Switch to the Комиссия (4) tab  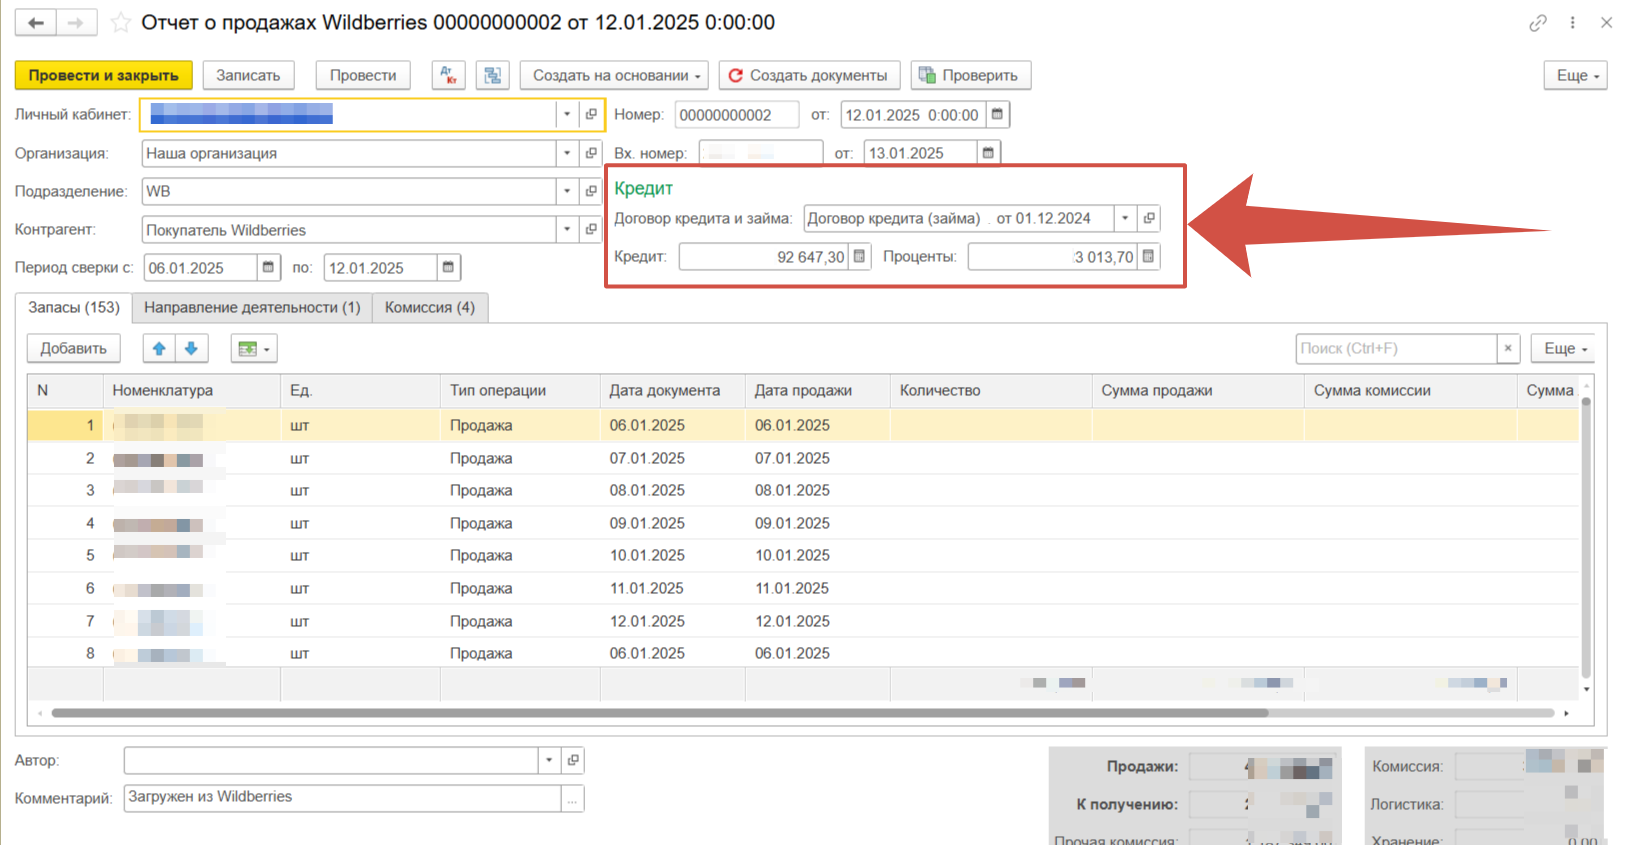click(430, 307)
